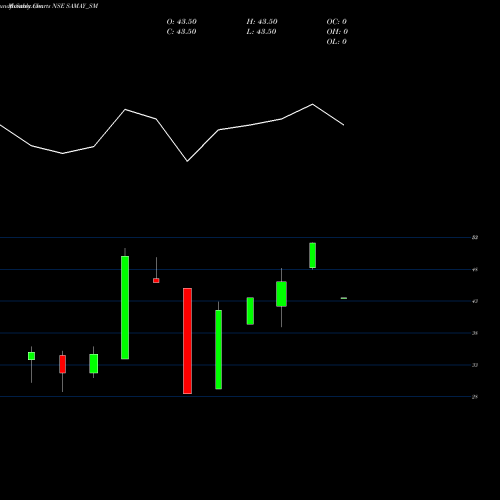Image resolution: width=500 pixels, height=500 pixels.
Task: Click the 52 price axis label
Action: 475,237
